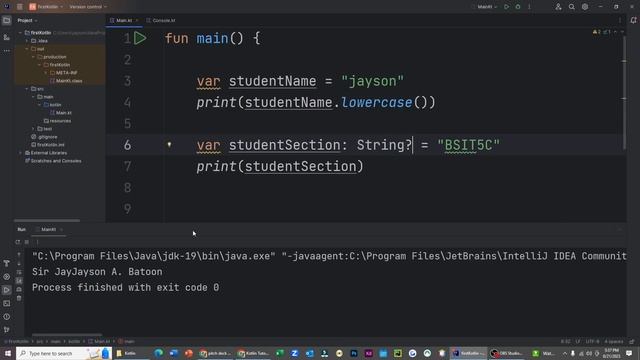Open the Notifications bell

[633, 20]
